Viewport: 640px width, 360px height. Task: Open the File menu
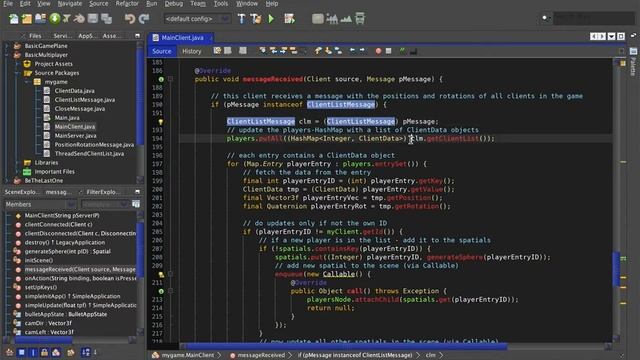(8, 4)
